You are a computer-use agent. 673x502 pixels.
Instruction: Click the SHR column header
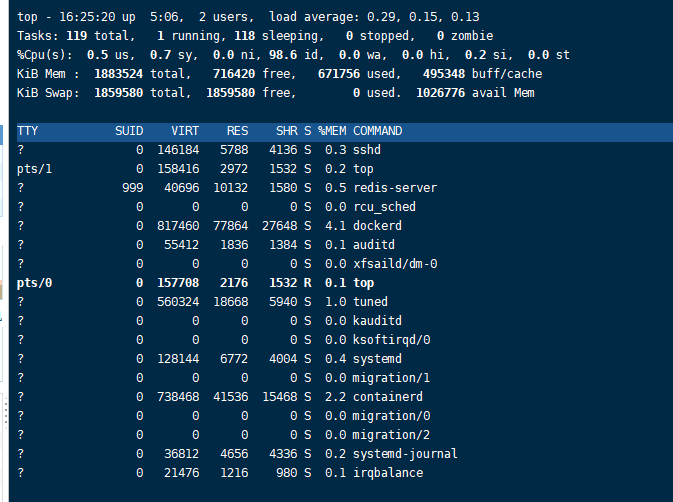287,131
